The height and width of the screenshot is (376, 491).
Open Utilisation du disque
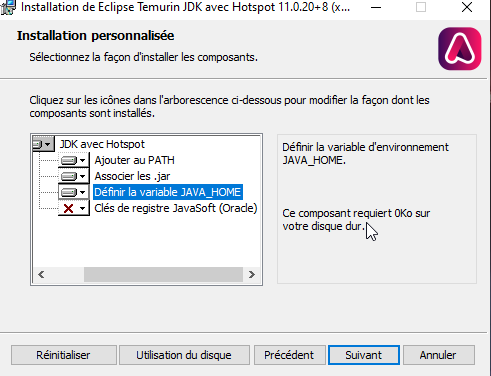click(x=184, y=355)
